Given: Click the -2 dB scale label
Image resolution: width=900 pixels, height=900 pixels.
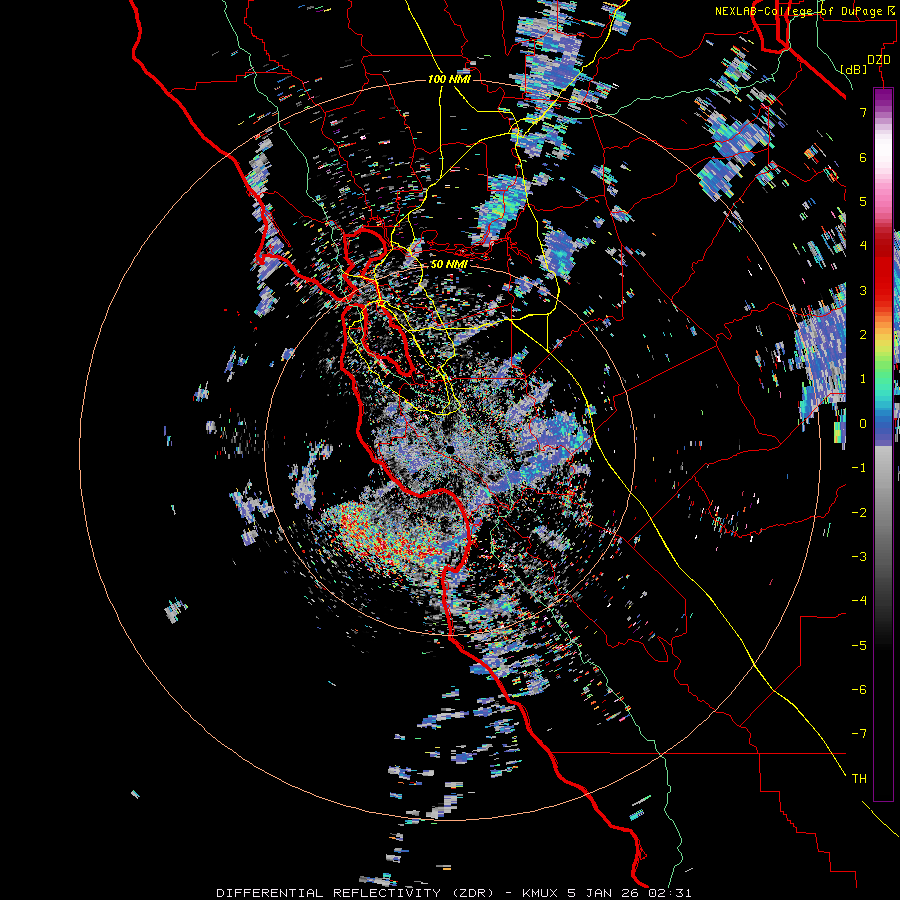Looking at the screenshot, I should click(x=859, y=513).
